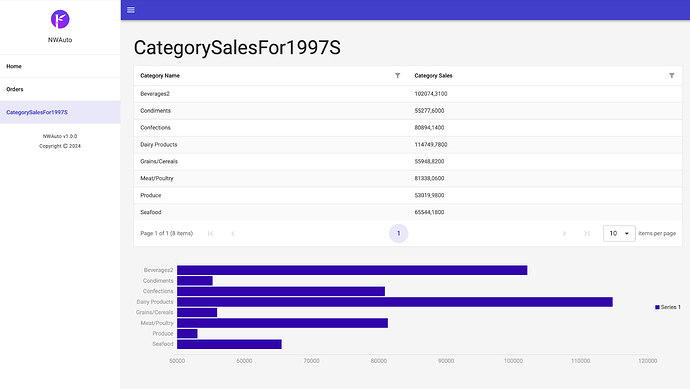Go to first page using pager icon

210,233
